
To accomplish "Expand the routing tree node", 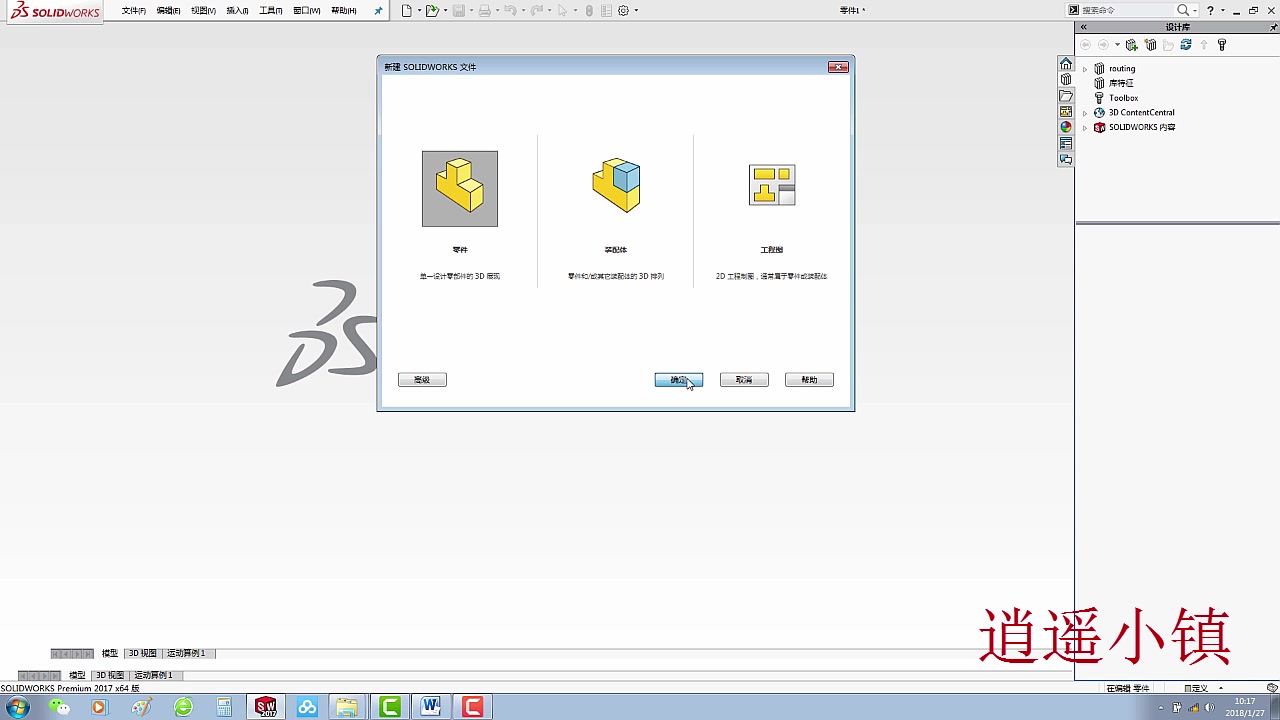I will pos(1085,69).
